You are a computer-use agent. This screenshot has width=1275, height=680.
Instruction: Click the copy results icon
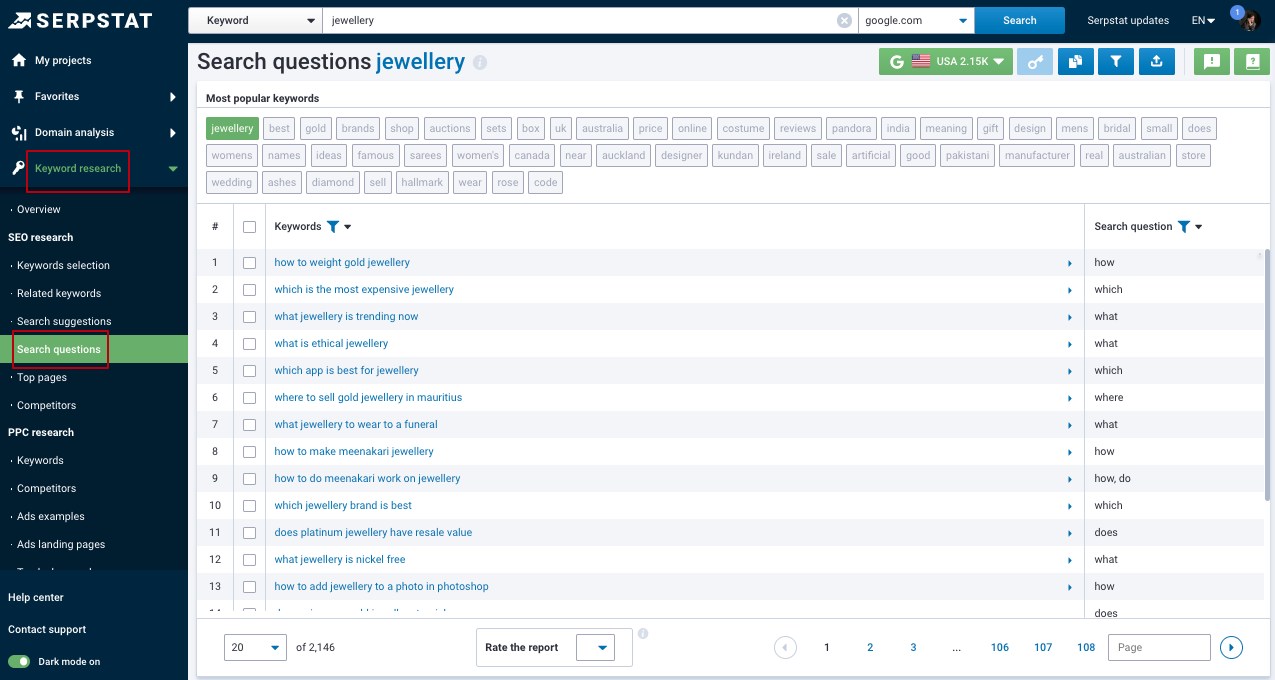click(x=1075, y=61)
